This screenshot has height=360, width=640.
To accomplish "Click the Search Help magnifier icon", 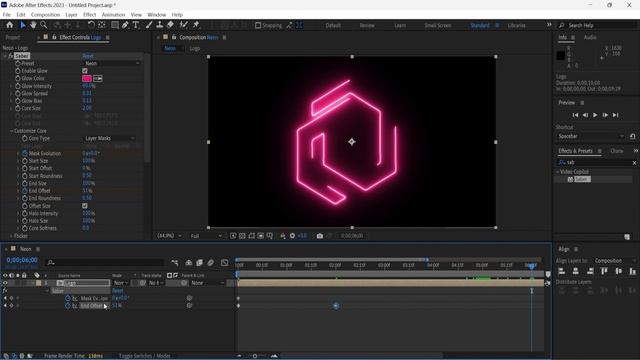I will tap(562, 25).
